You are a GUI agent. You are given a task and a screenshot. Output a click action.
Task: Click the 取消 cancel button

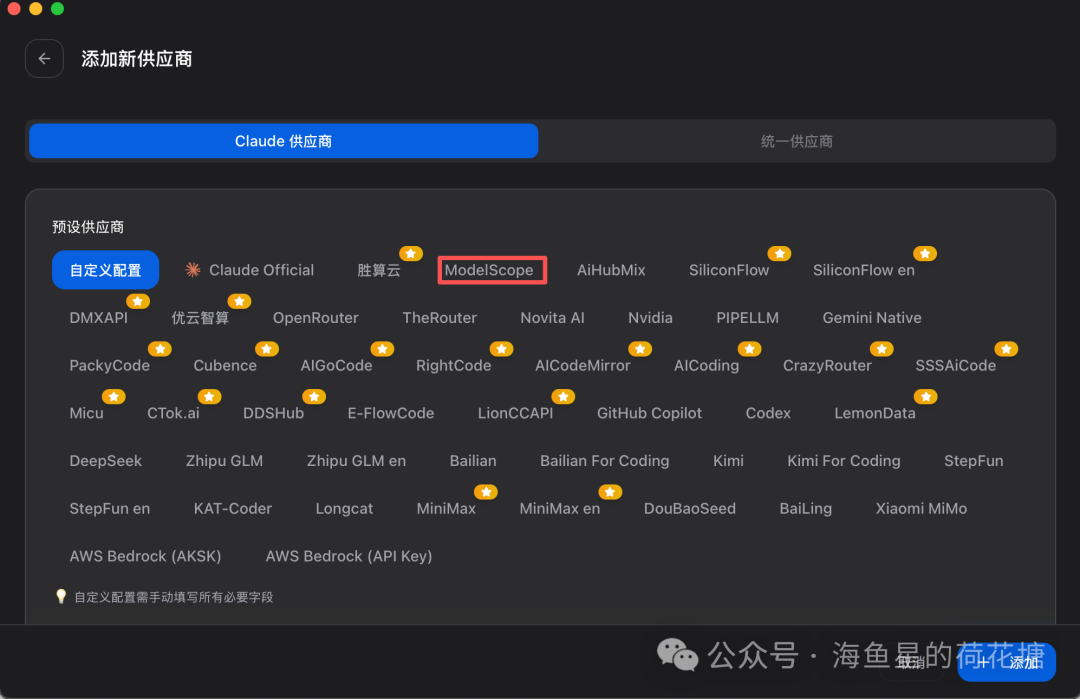coord(911,662)
